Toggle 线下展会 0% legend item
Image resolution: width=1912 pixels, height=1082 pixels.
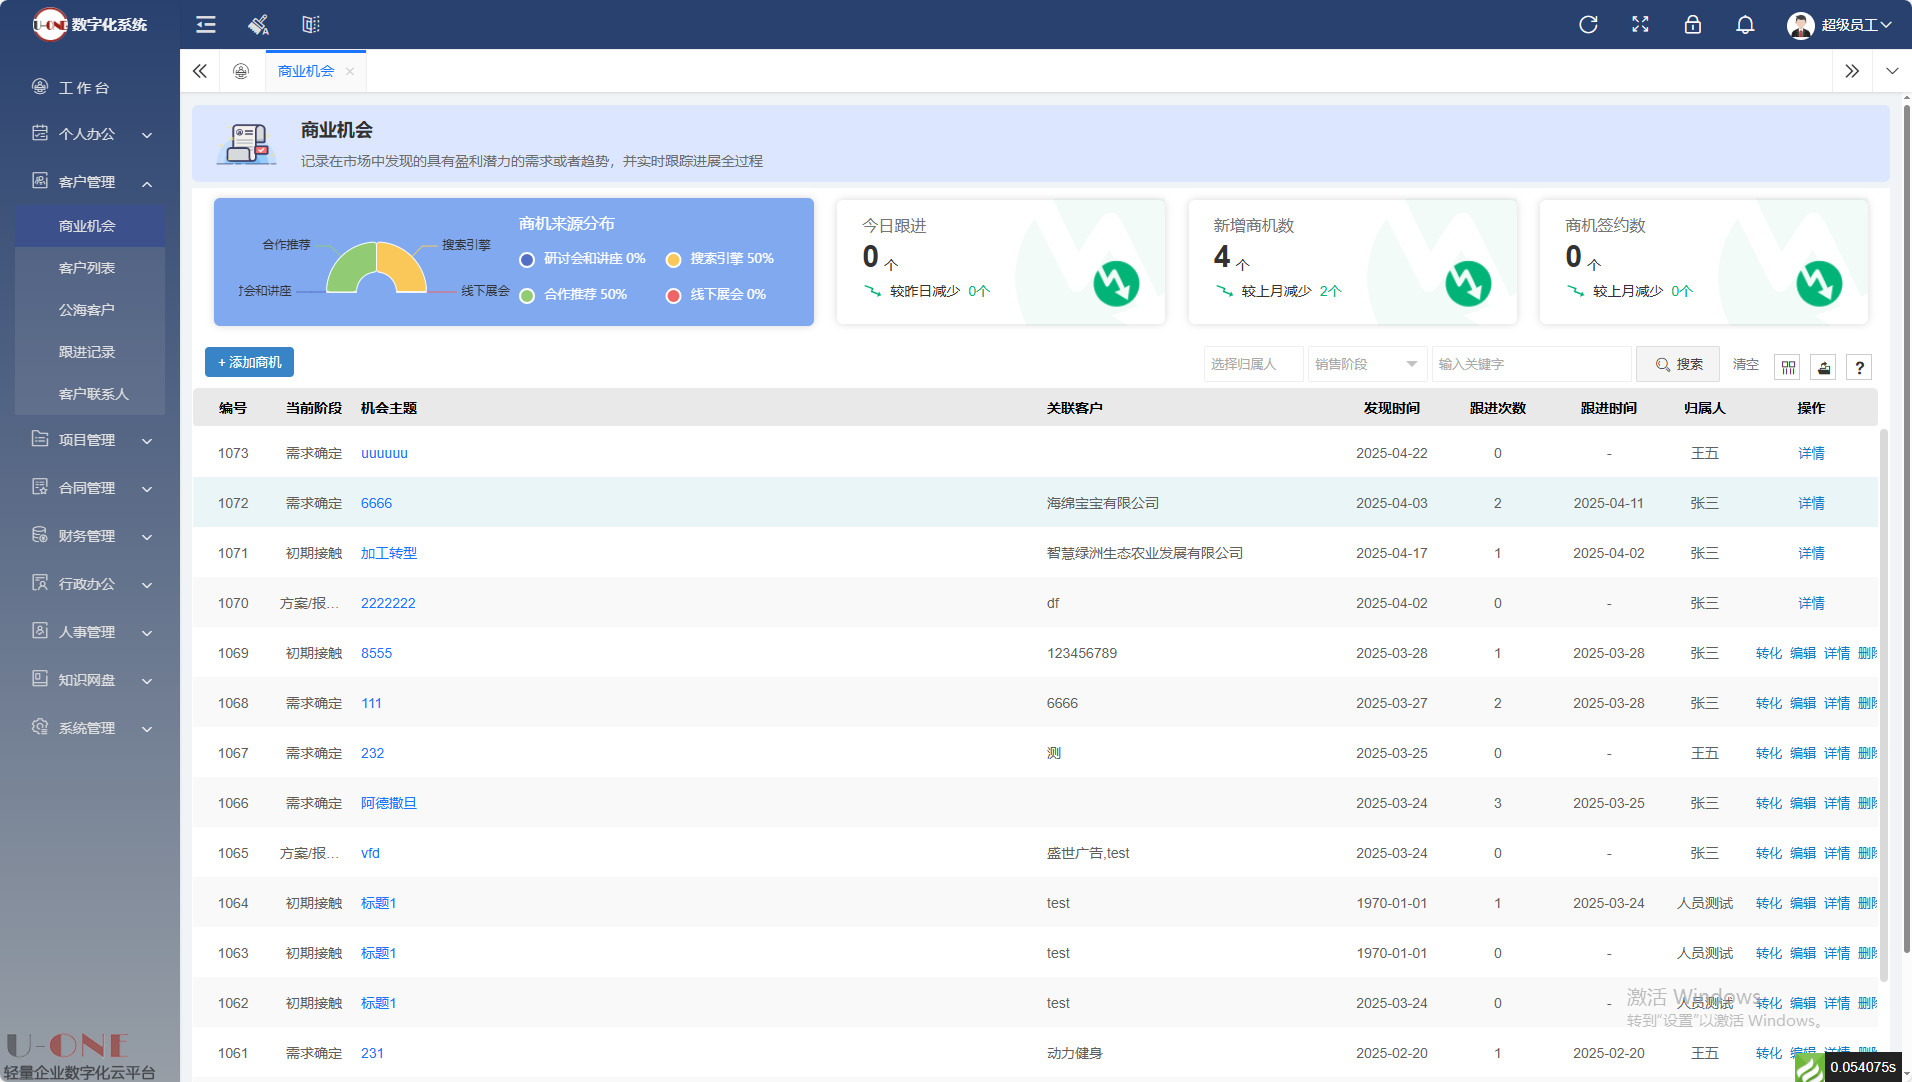pos(715,295)
